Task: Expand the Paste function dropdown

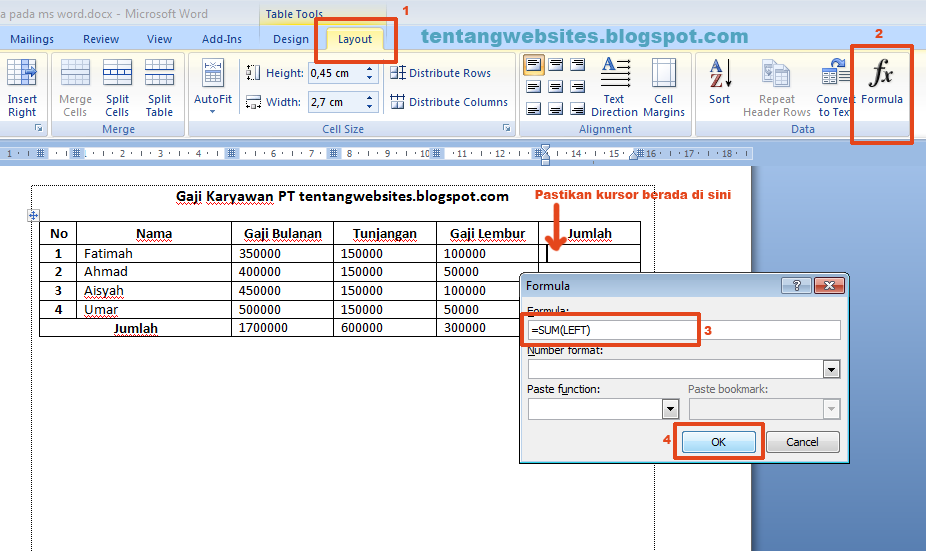Action: click(670, 409)
